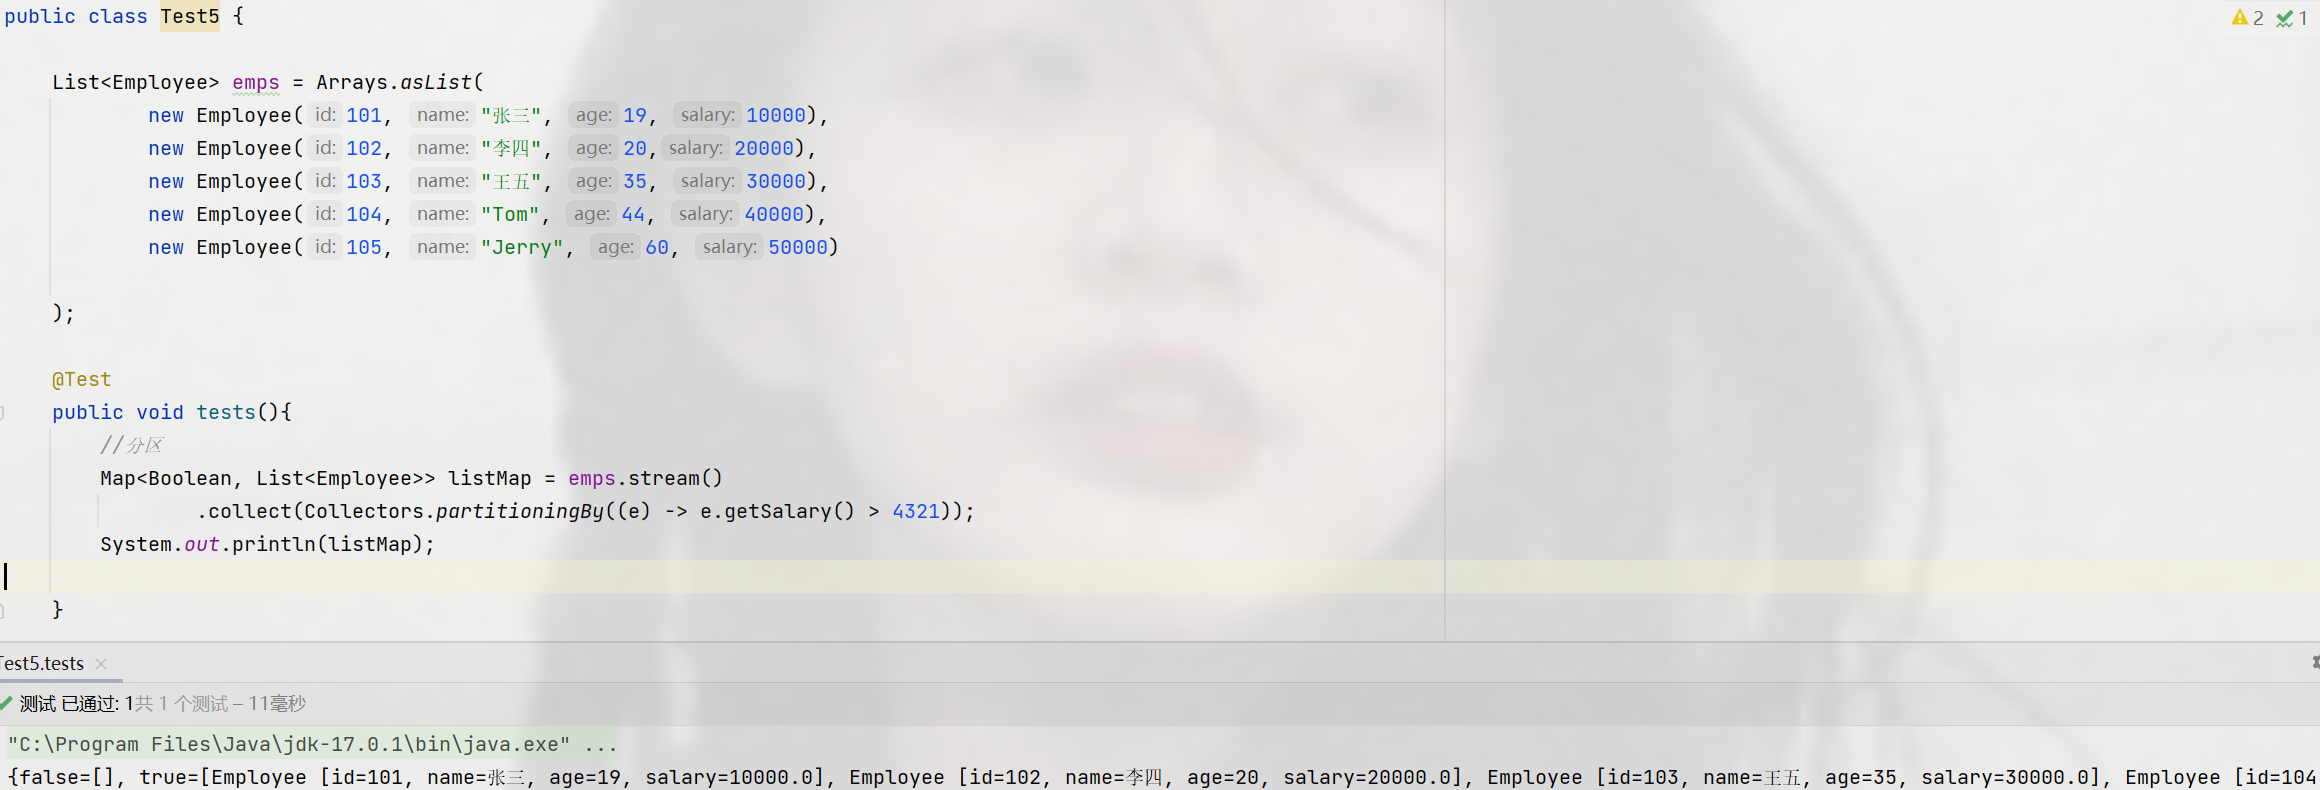Click the 'List<Employee>' field type

coord(136,82)
